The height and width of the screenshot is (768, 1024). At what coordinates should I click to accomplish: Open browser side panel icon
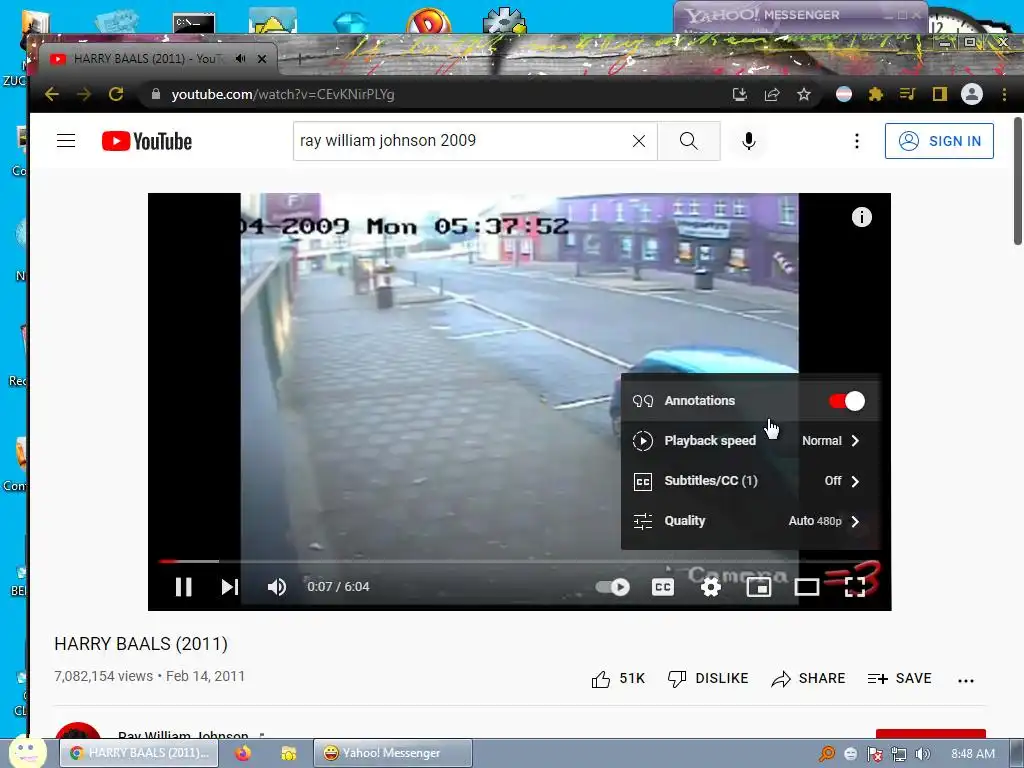coord(940,94)
